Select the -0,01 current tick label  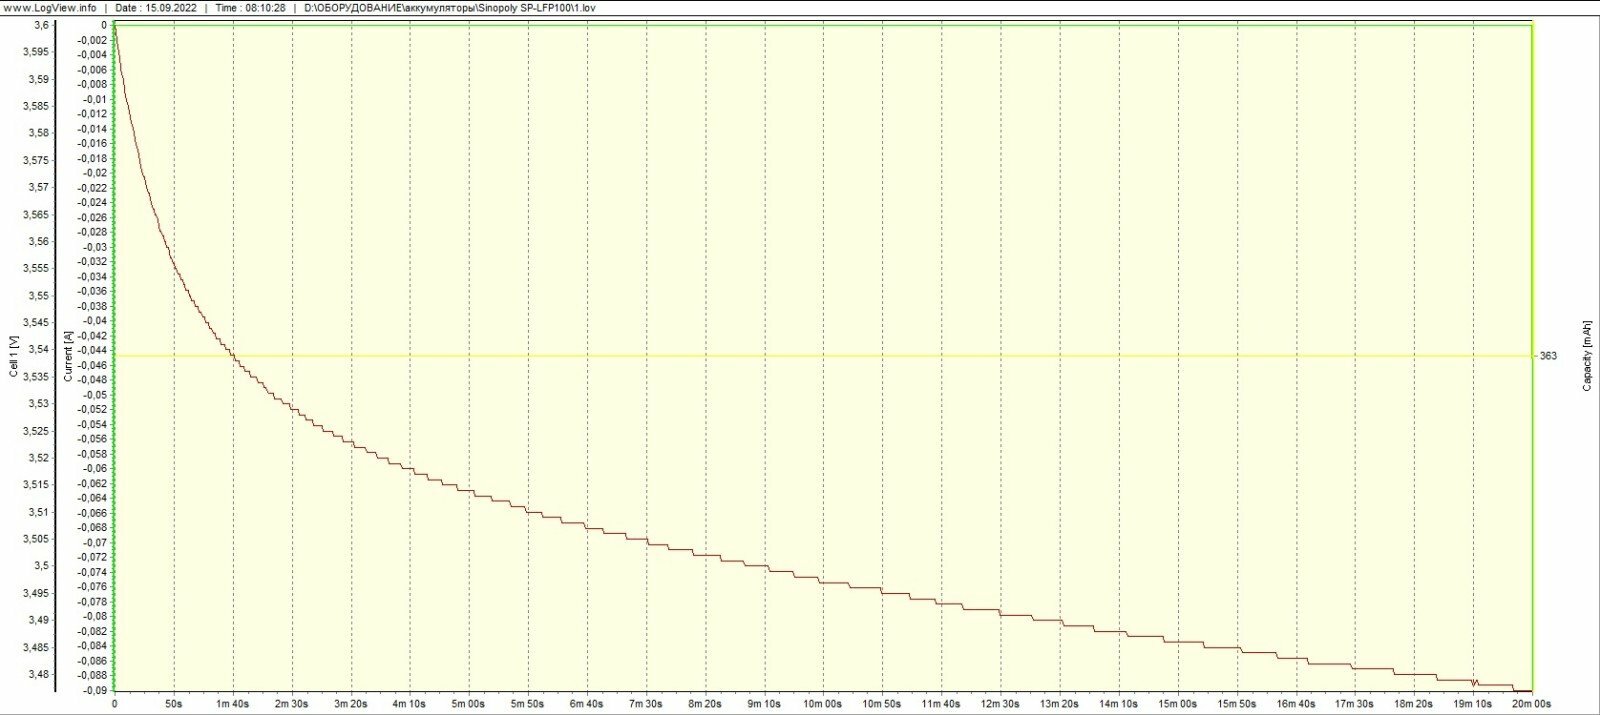click(95, 99)
